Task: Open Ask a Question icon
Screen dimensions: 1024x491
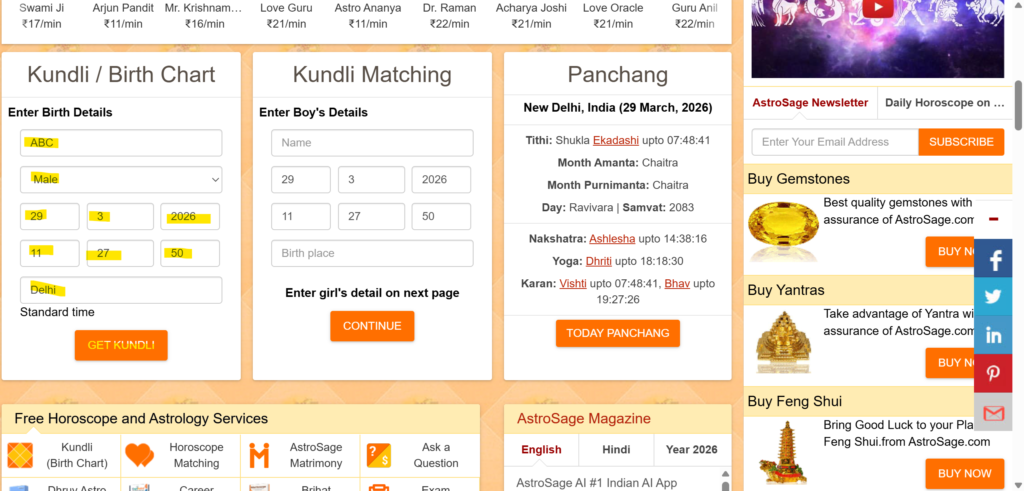Action: [379, 455]
